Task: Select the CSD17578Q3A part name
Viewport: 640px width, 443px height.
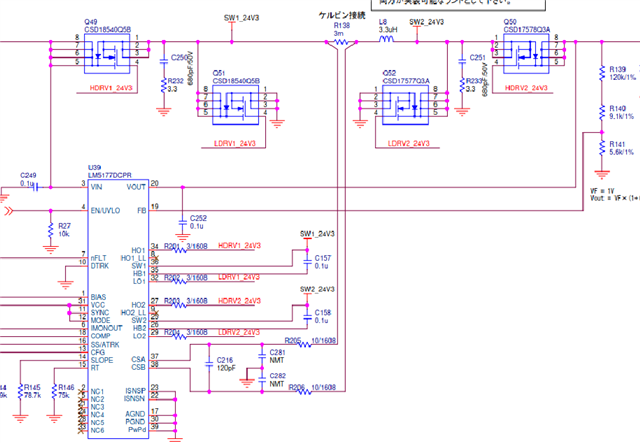Action: [527, 29]
